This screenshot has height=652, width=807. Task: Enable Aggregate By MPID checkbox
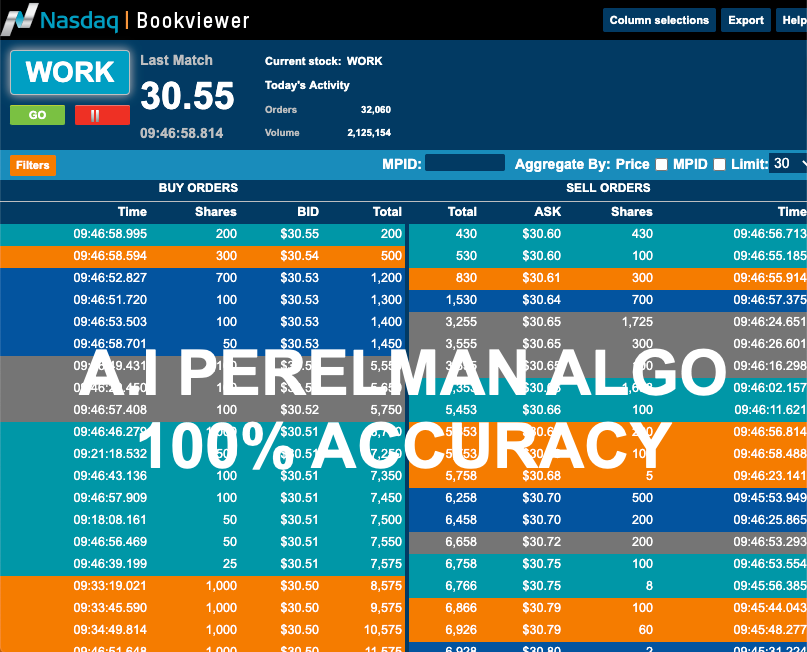(720, 165)
